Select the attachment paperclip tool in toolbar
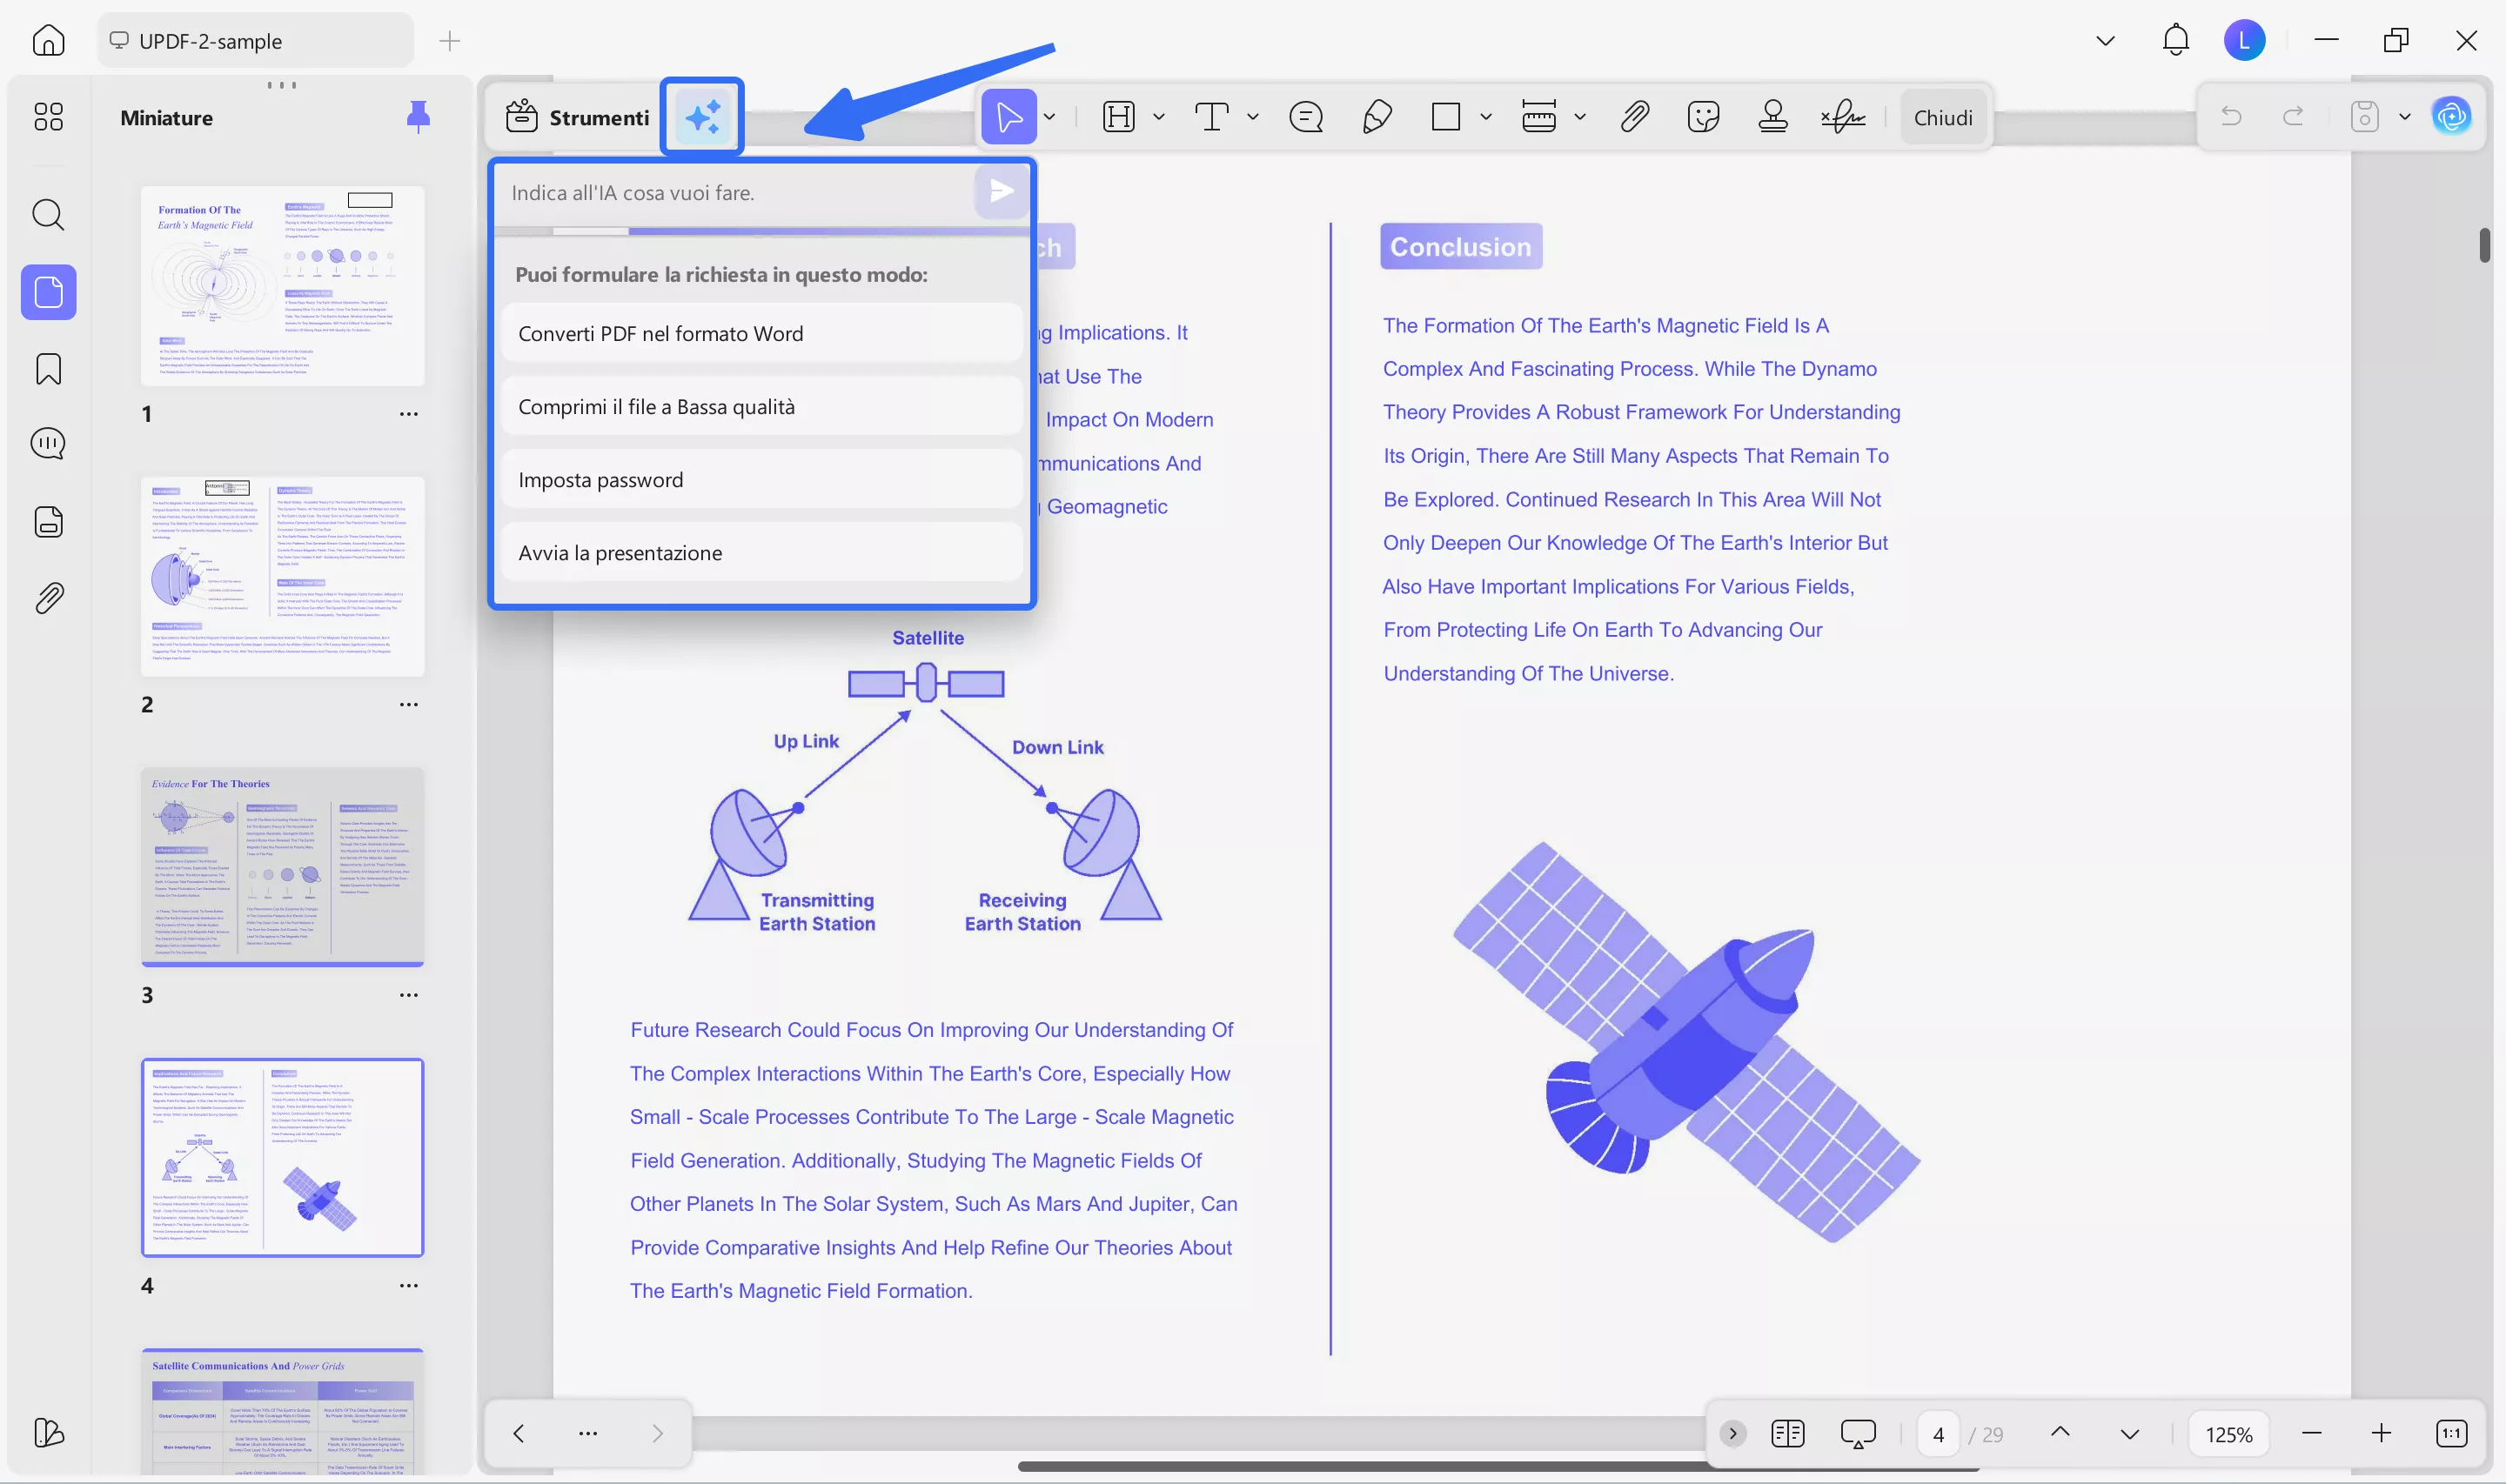Screen dimensions: 2506x1484 point(1634,117)
